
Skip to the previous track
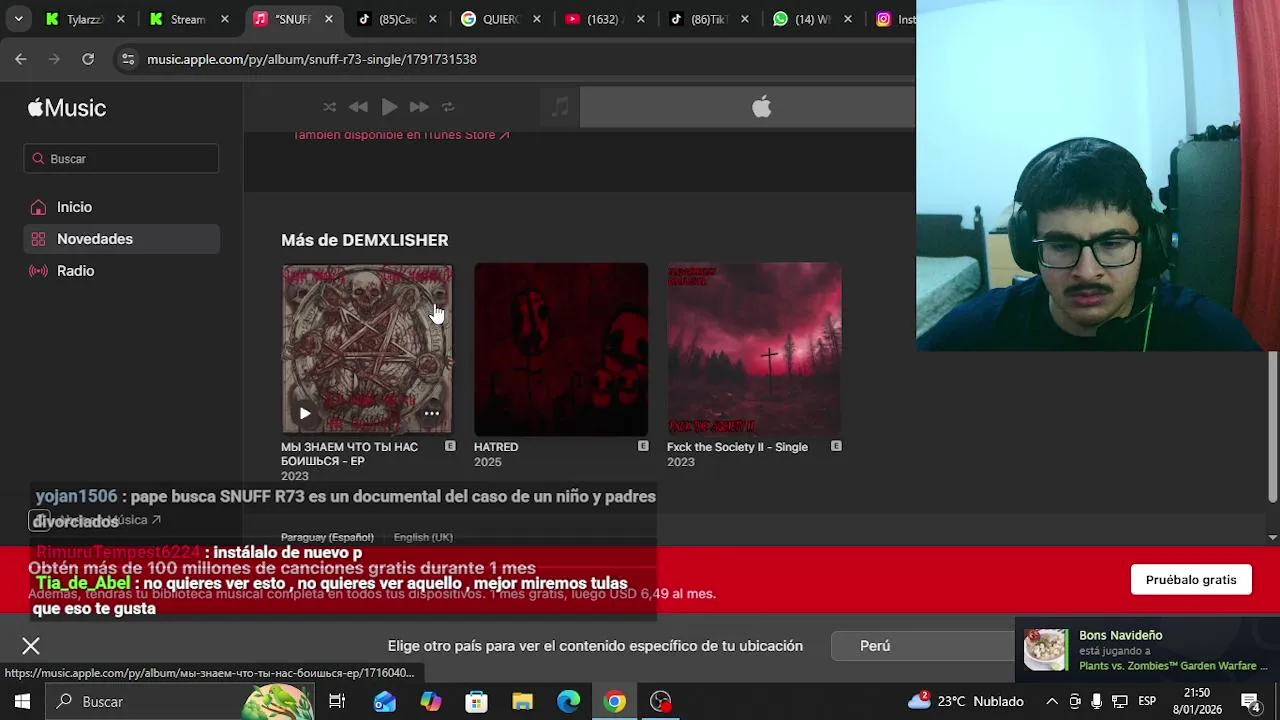coord(358,107)
